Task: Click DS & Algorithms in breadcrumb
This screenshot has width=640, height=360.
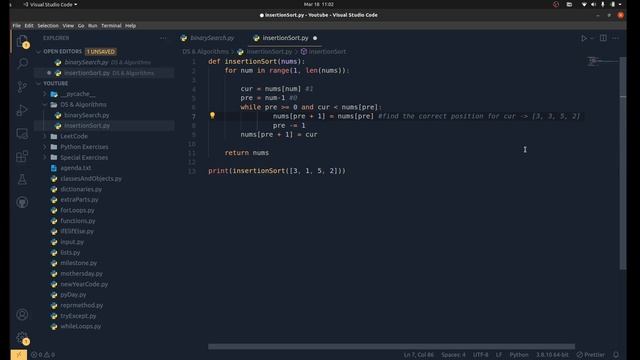Action: (x=205, y=52)
